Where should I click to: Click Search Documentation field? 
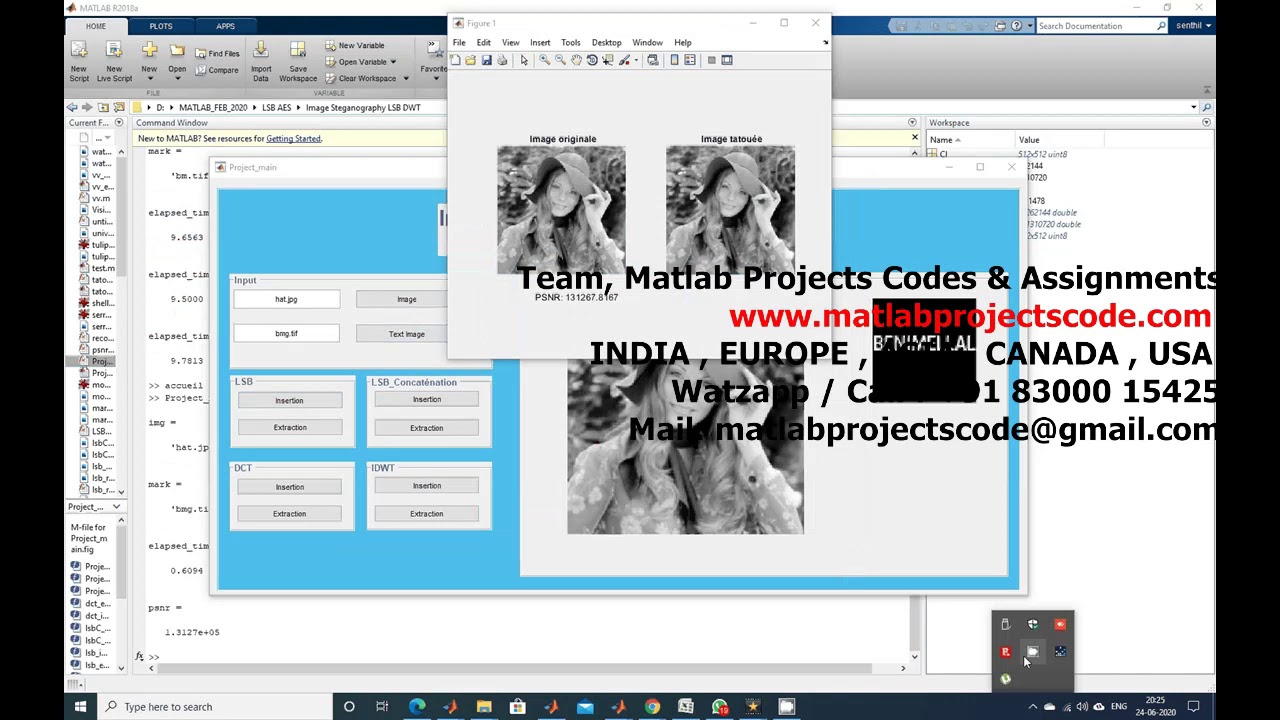[1102, 26]
